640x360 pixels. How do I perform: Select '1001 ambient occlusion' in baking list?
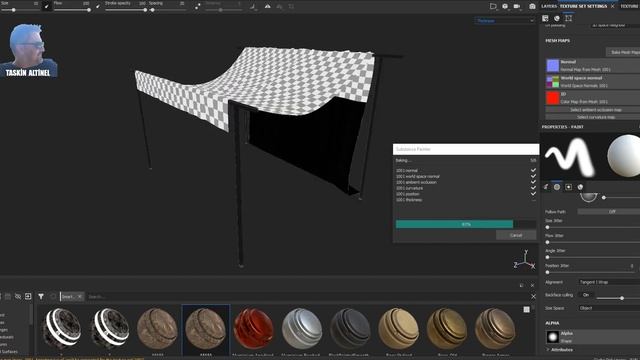pyautogui.click(x=416, y=182)
